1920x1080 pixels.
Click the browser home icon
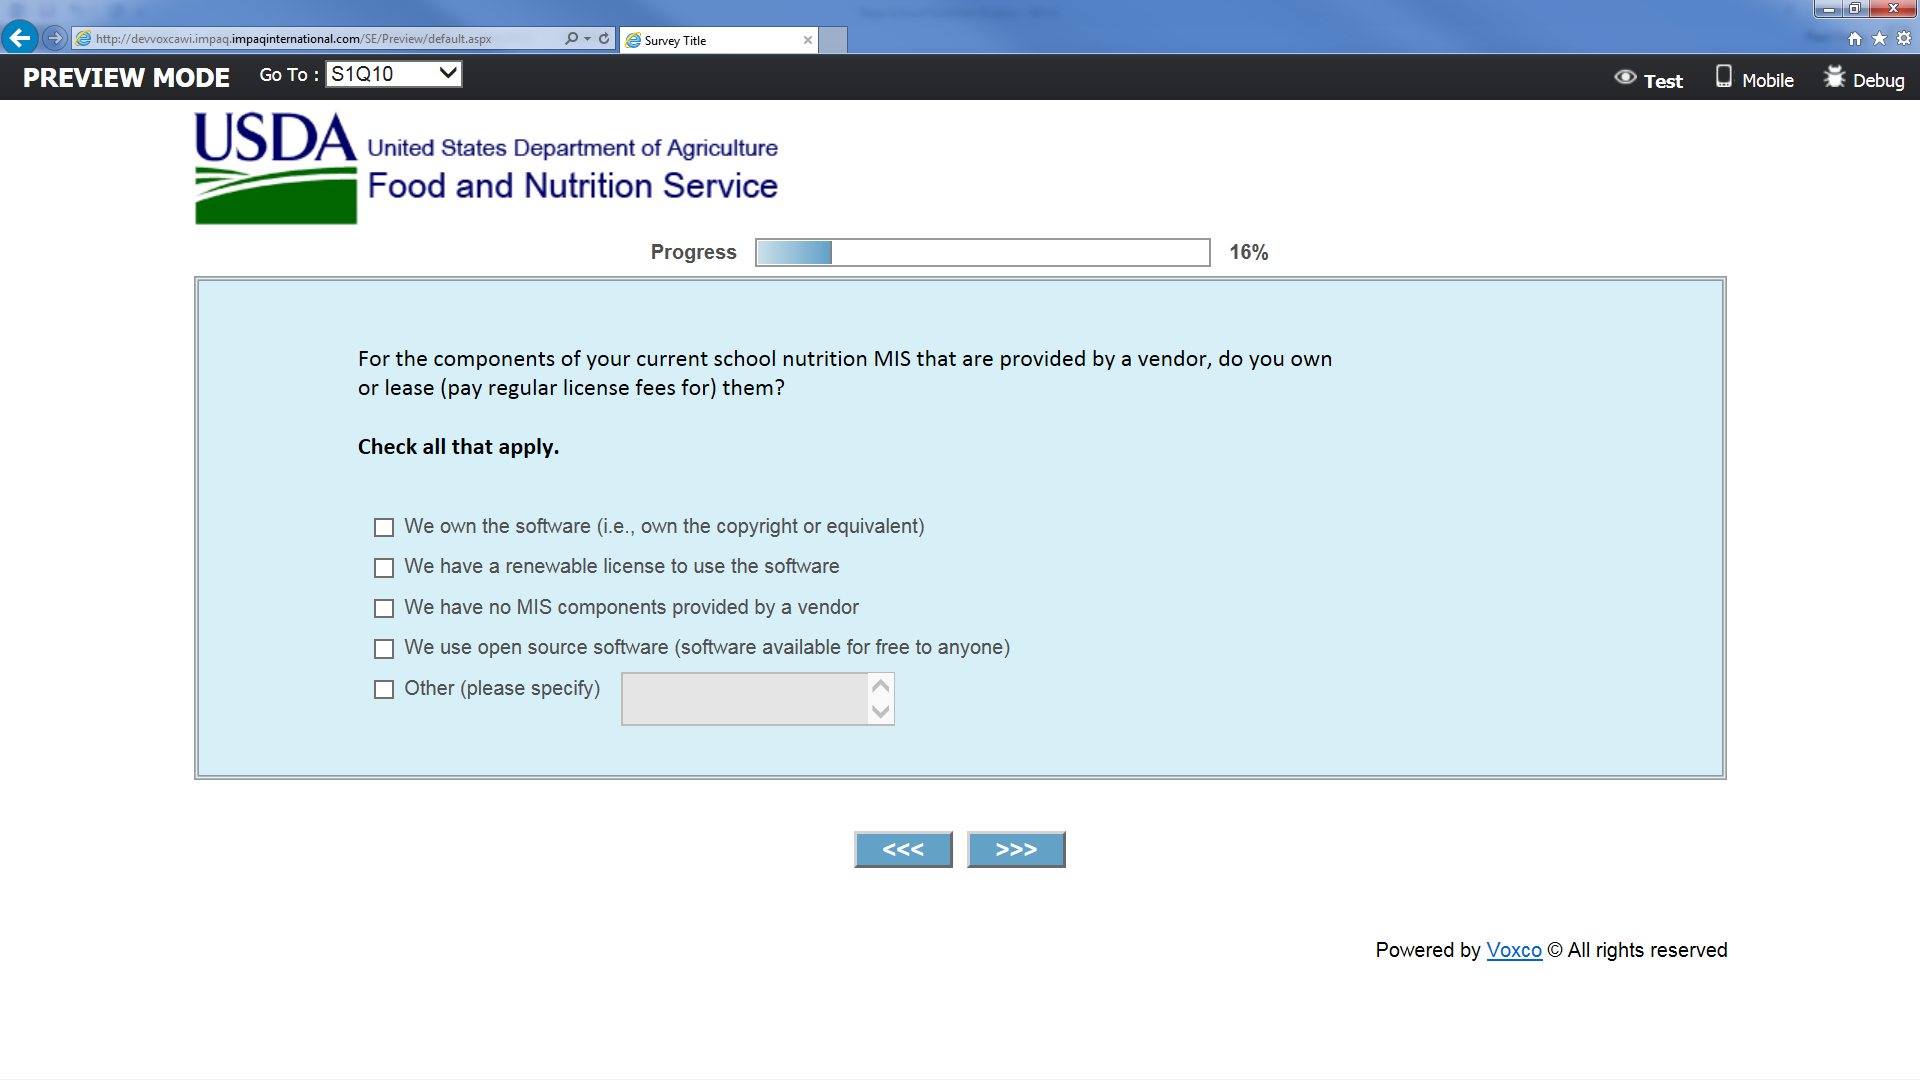point(1855,38)
